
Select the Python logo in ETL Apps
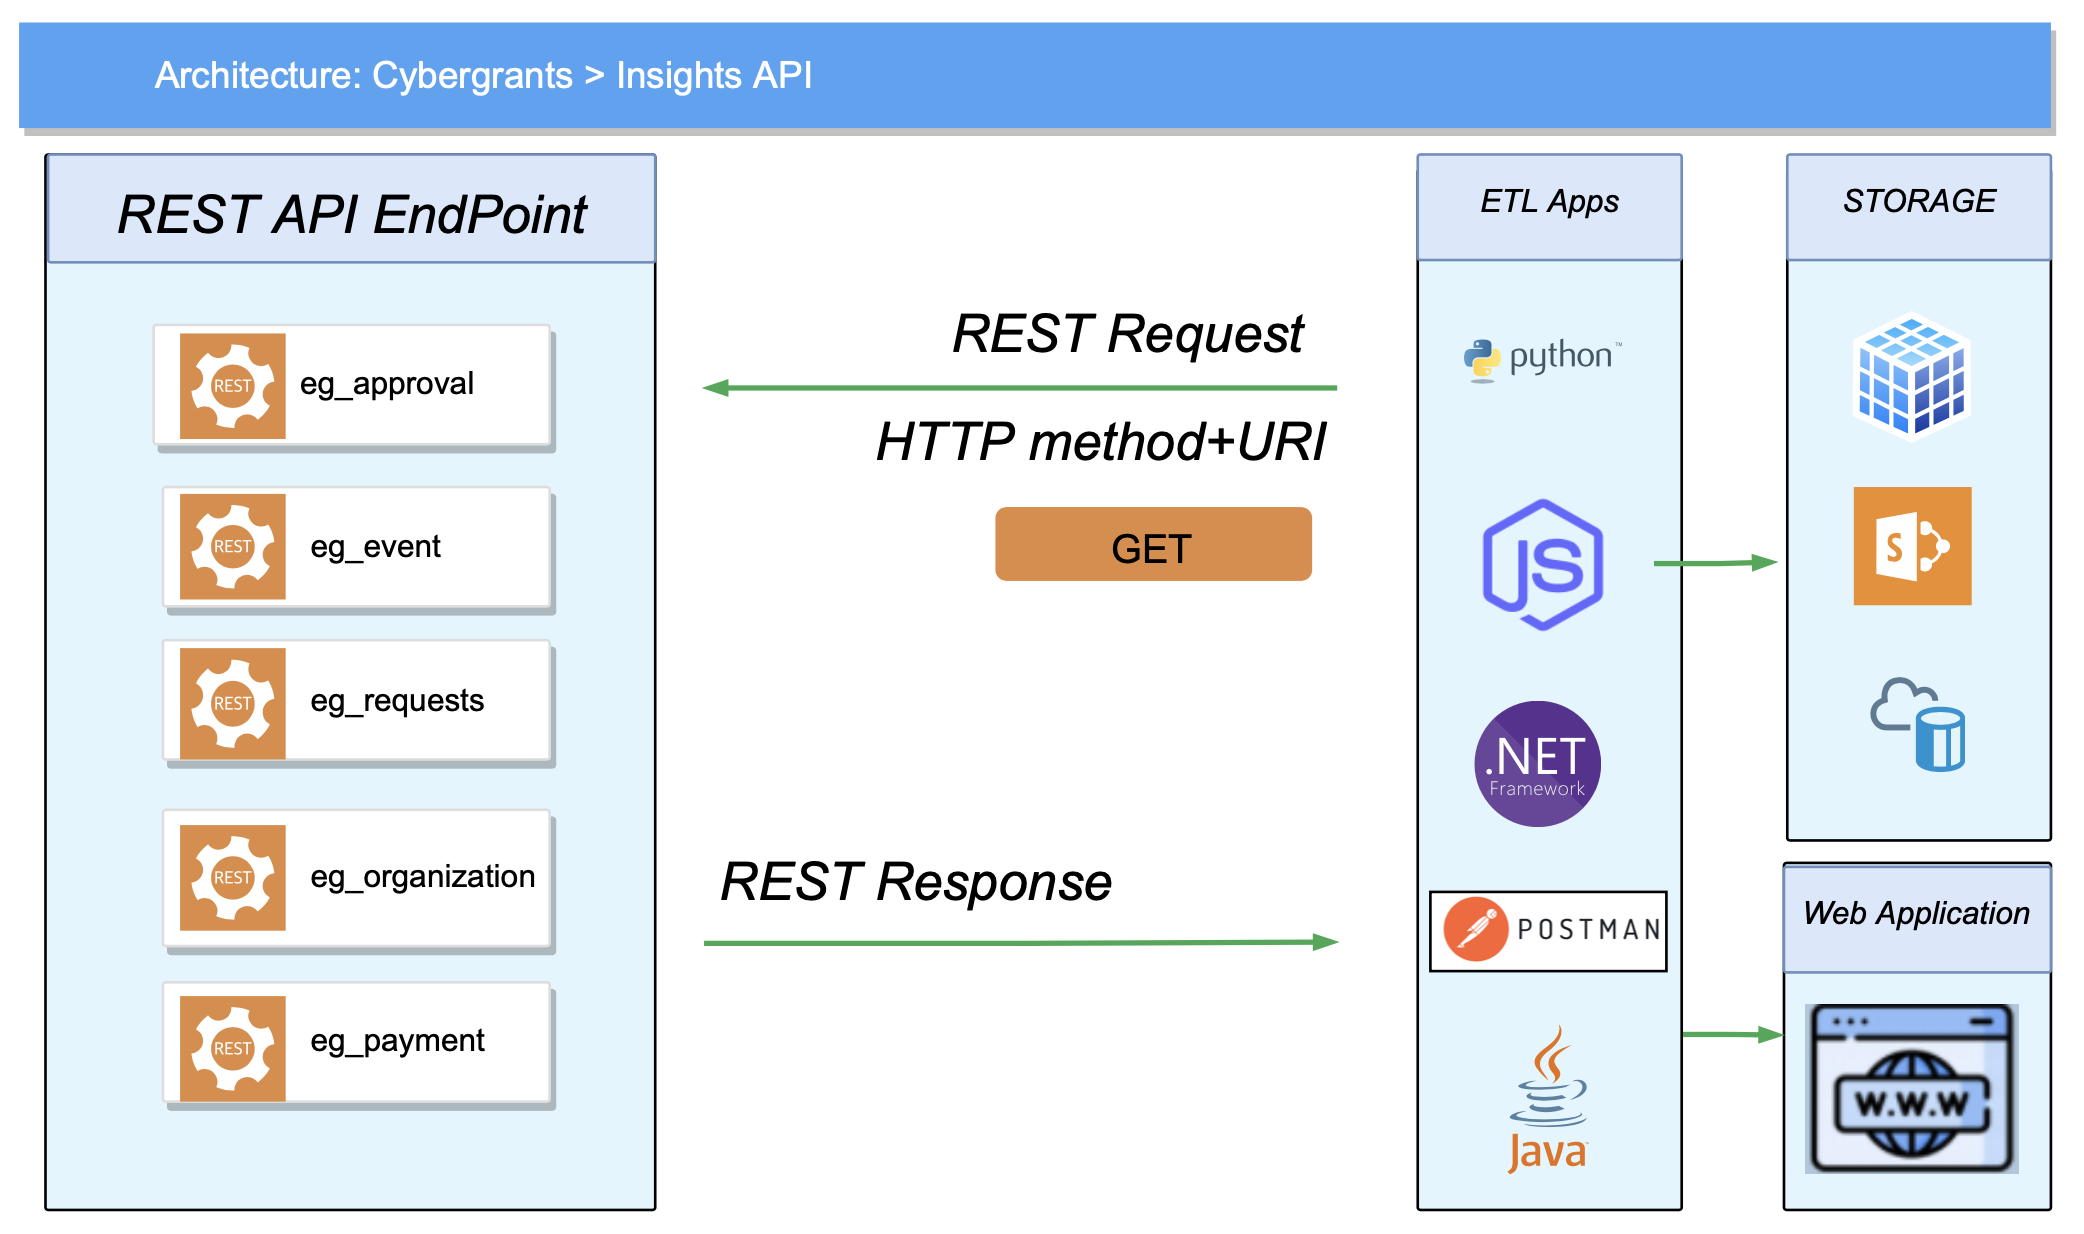tap(1542, 359)
